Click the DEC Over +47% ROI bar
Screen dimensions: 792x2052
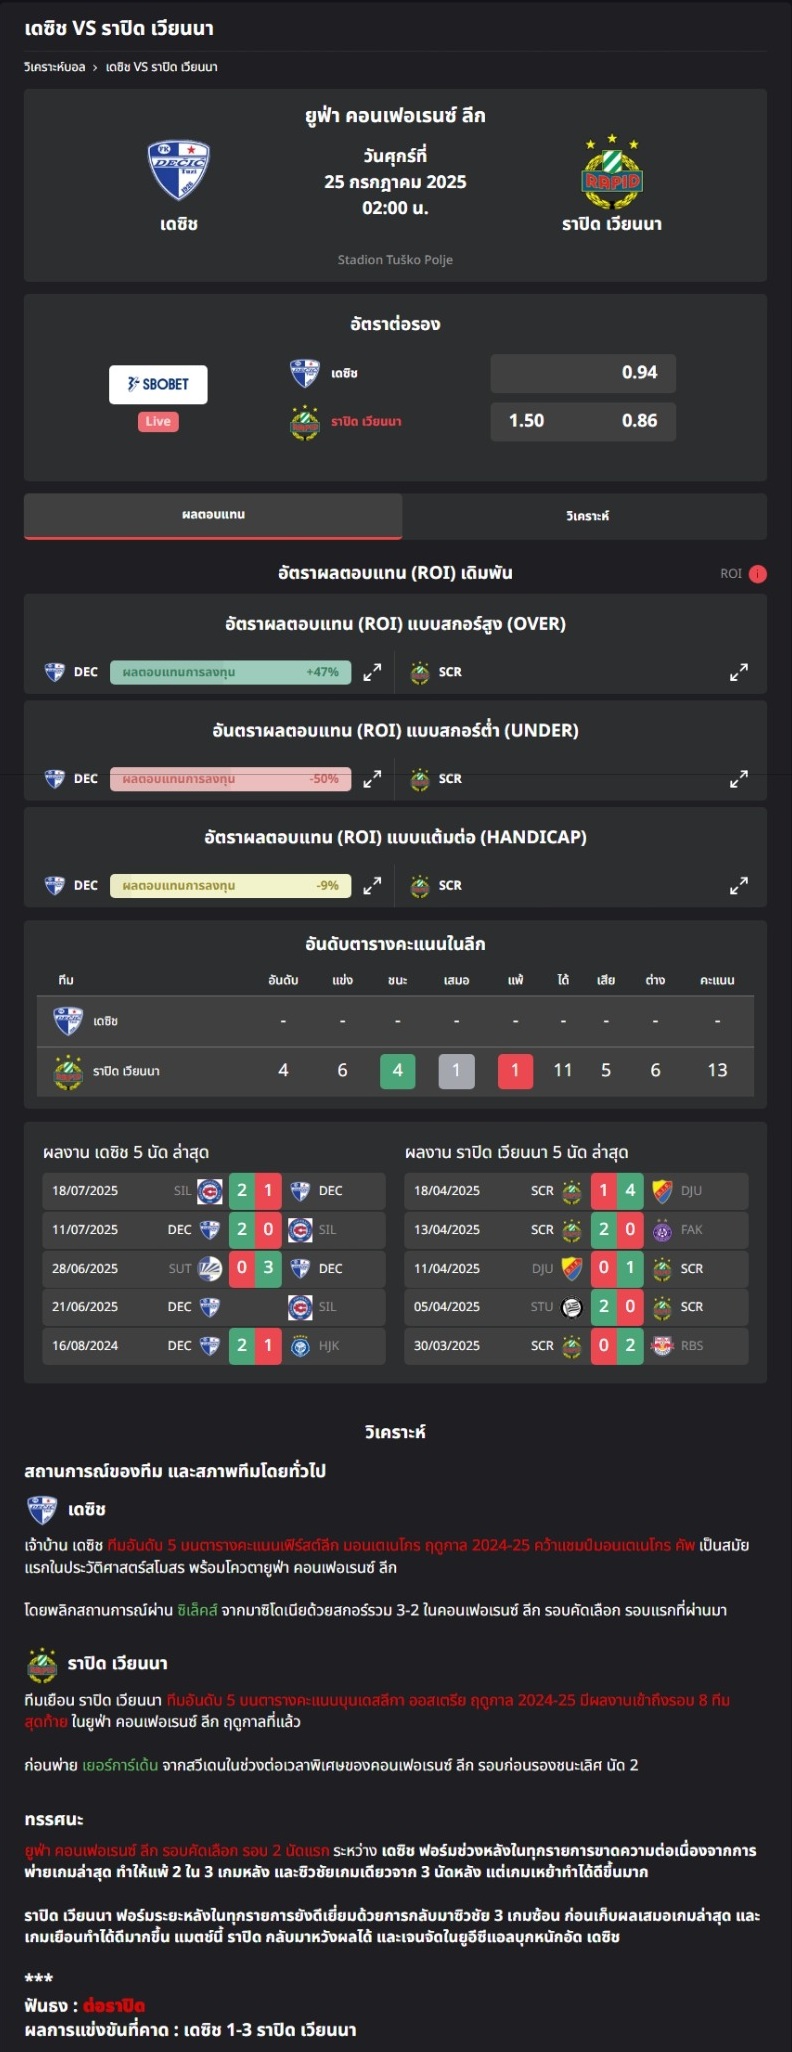pos(231,672)
